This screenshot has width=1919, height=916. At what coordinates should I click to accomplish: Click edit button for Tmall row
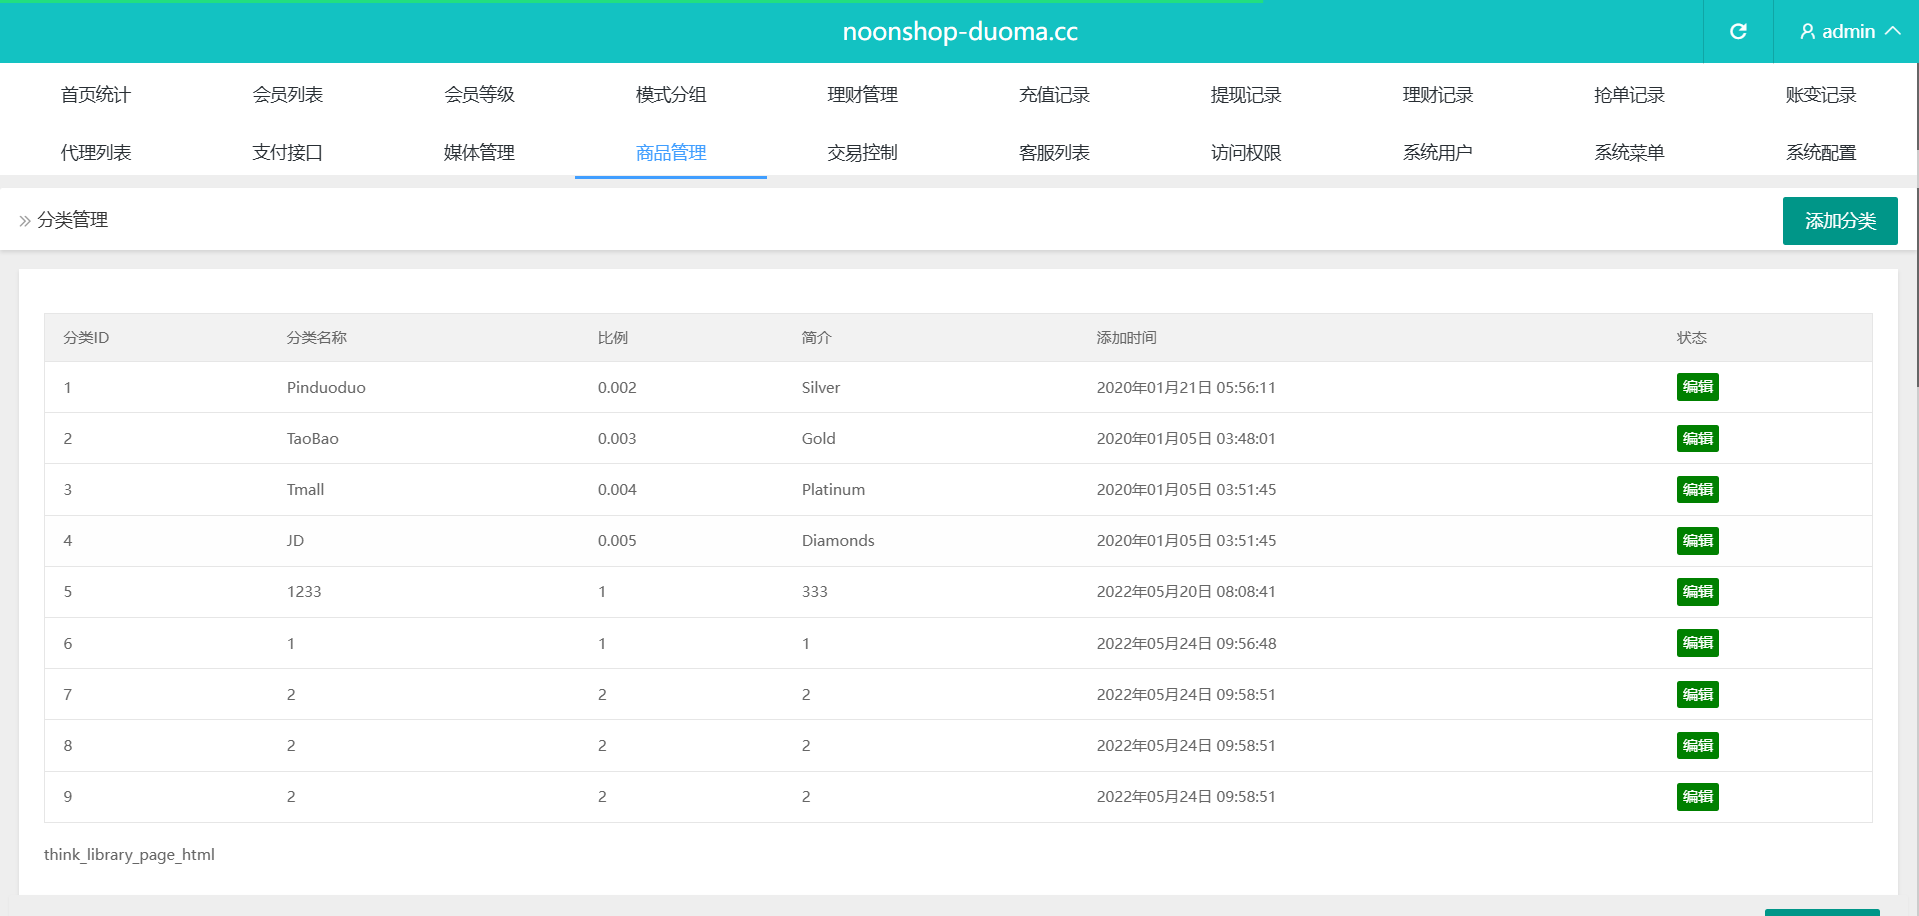click(x=1697, y=490)
